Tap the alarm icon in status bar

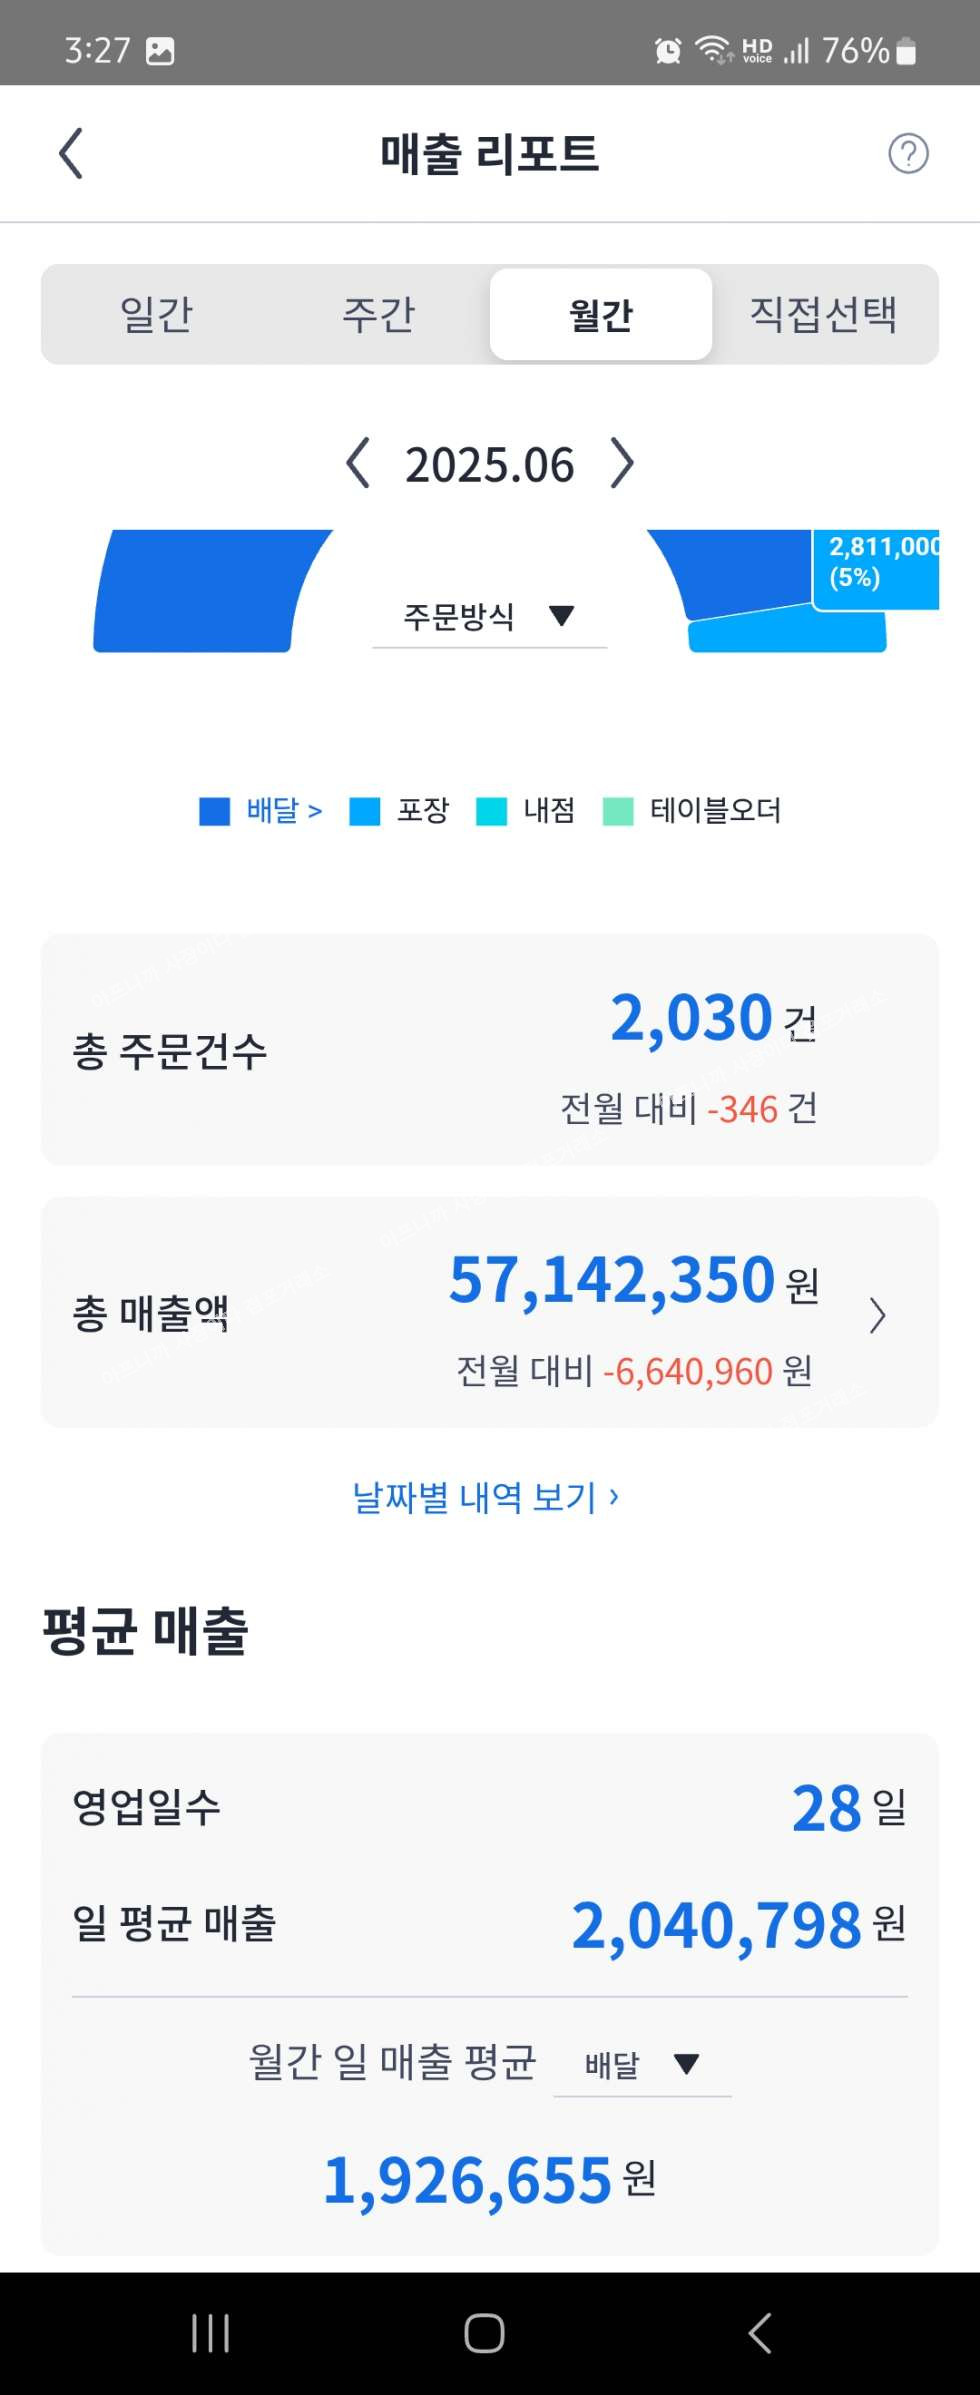(668, 50)
